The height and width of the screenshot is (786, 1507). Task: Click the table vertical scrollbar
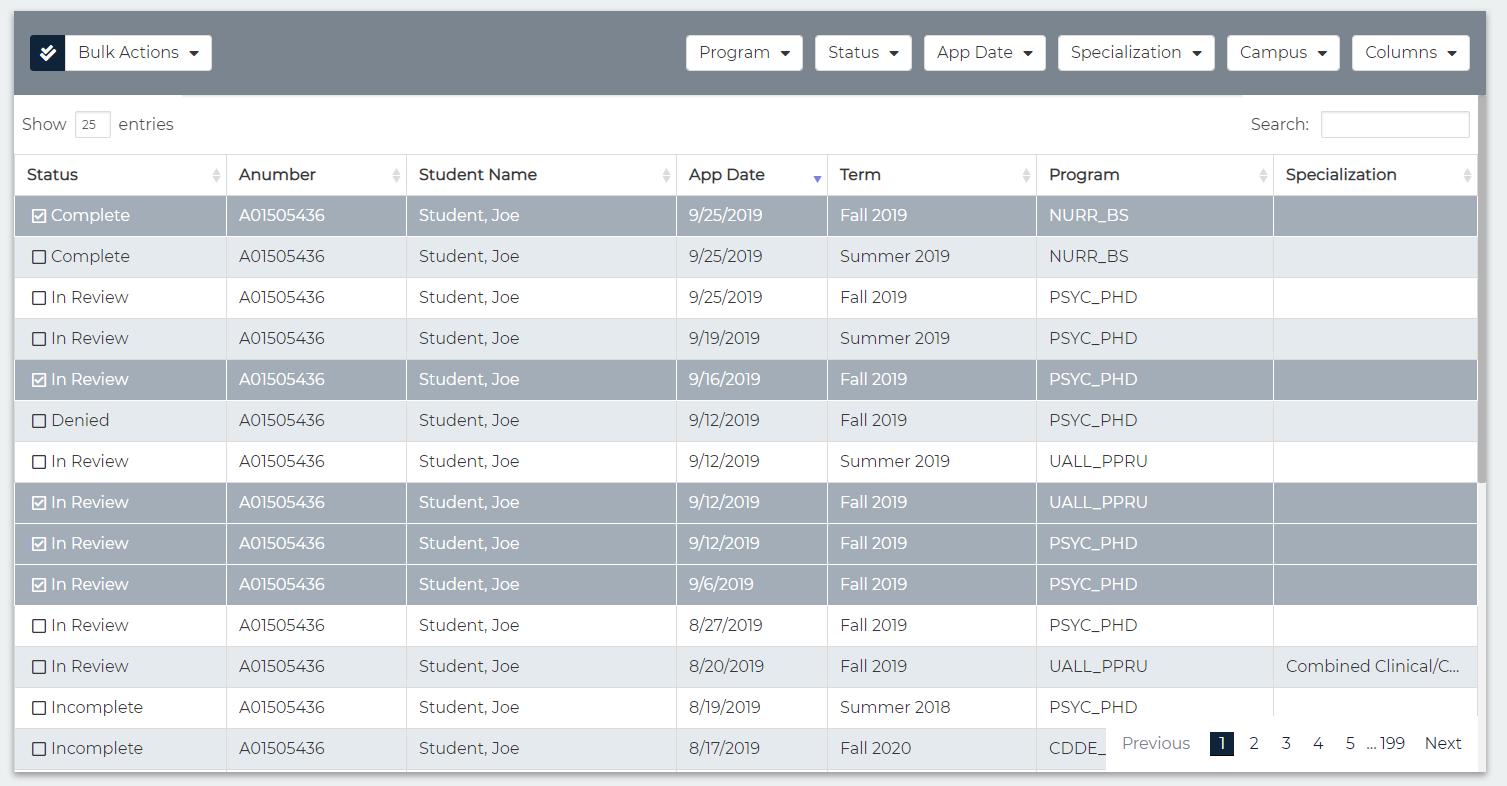1482,300
